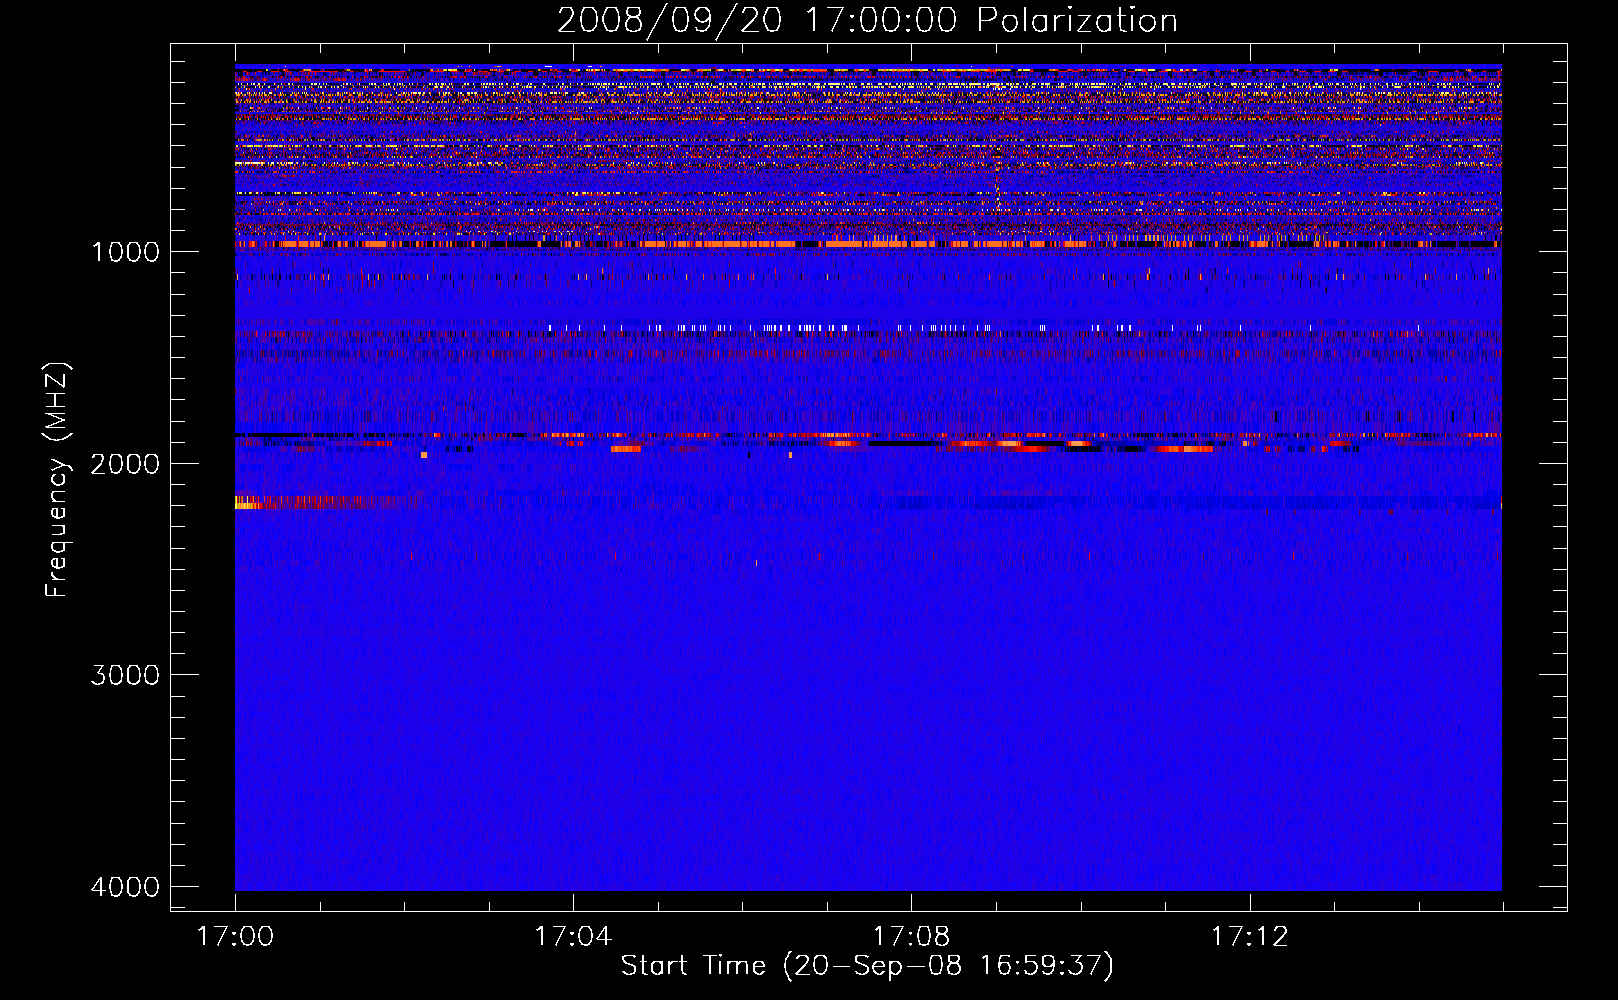This screenshot has width=1618, height=1000.
Task: Click the 17:00 time tick label
Action: coord(235,937)
